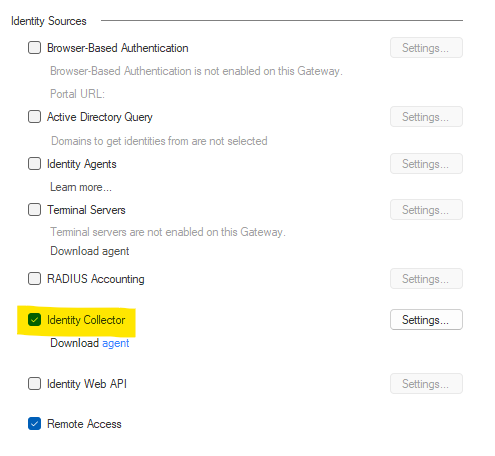Screen dimensions: 495x456
Task: Open Identity Collector Settings button
Action: tap(426, 320)
